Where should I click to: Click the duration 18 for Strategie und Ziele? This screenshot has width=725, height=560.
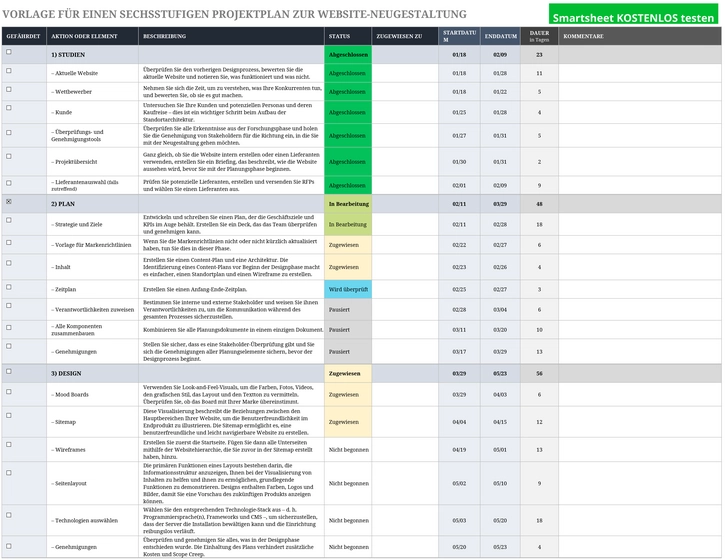point(539,224)
